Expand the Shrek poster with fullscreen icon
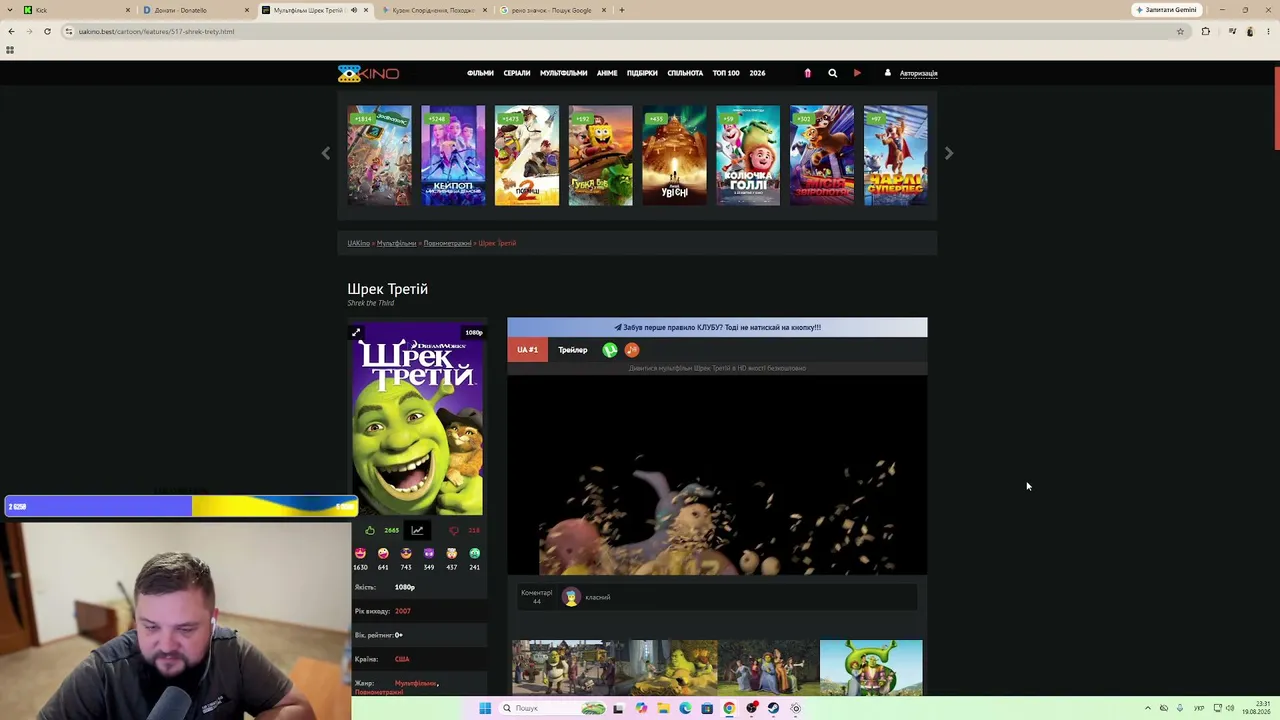The image size is (1280, 720). pyautogui.click(x=356, y=332)
